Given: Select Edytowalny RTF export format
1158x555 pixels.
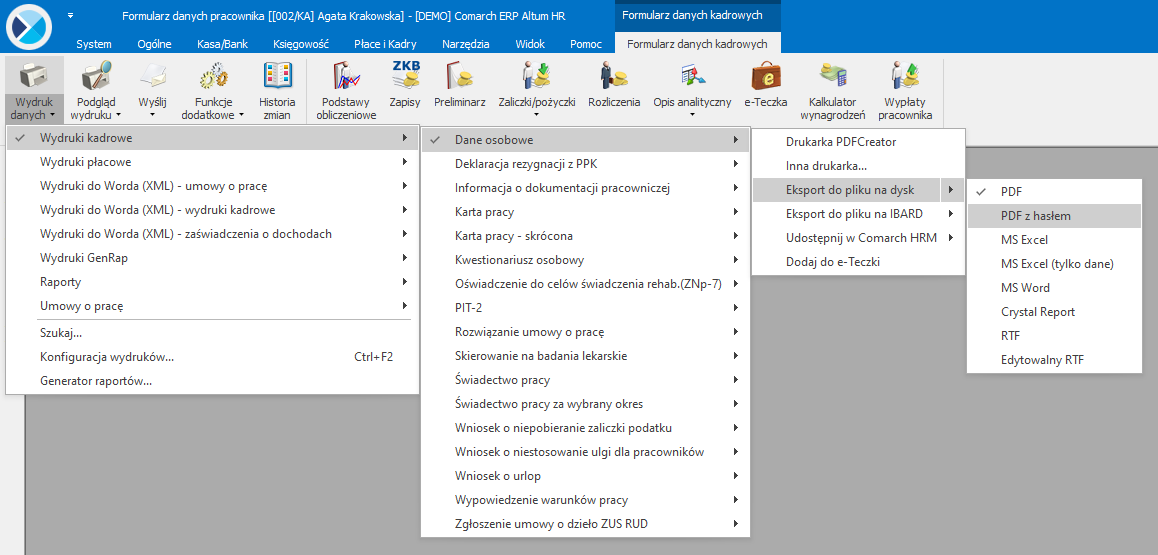Looking at the screenshot, I should coord(1055,360).
